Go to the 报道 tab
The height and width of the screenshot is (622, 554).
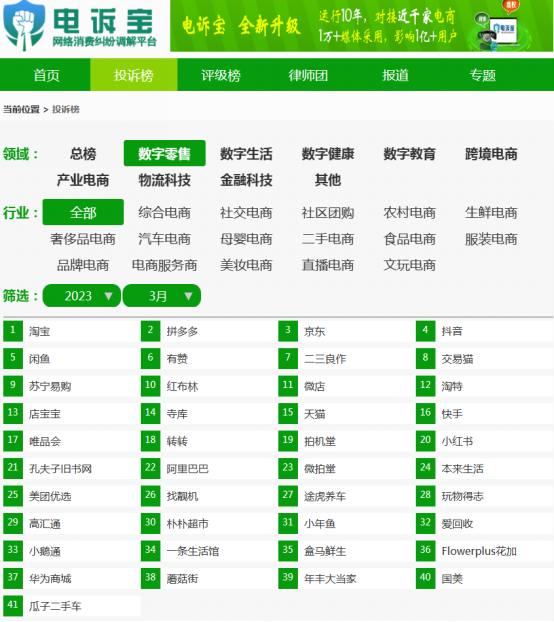(395, 75)
